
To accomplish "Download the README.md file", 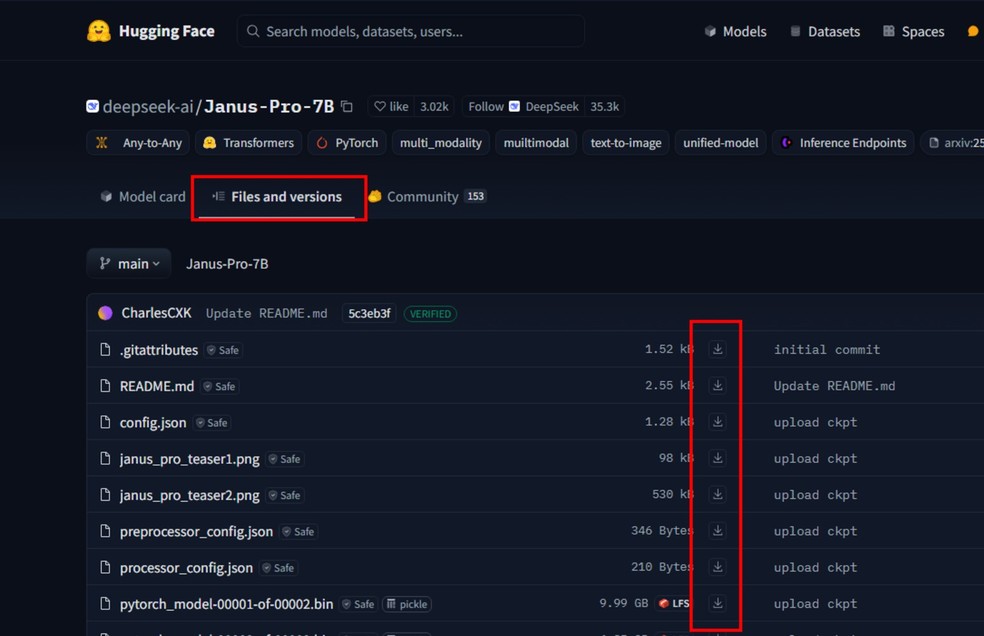I will pos(717,385).
